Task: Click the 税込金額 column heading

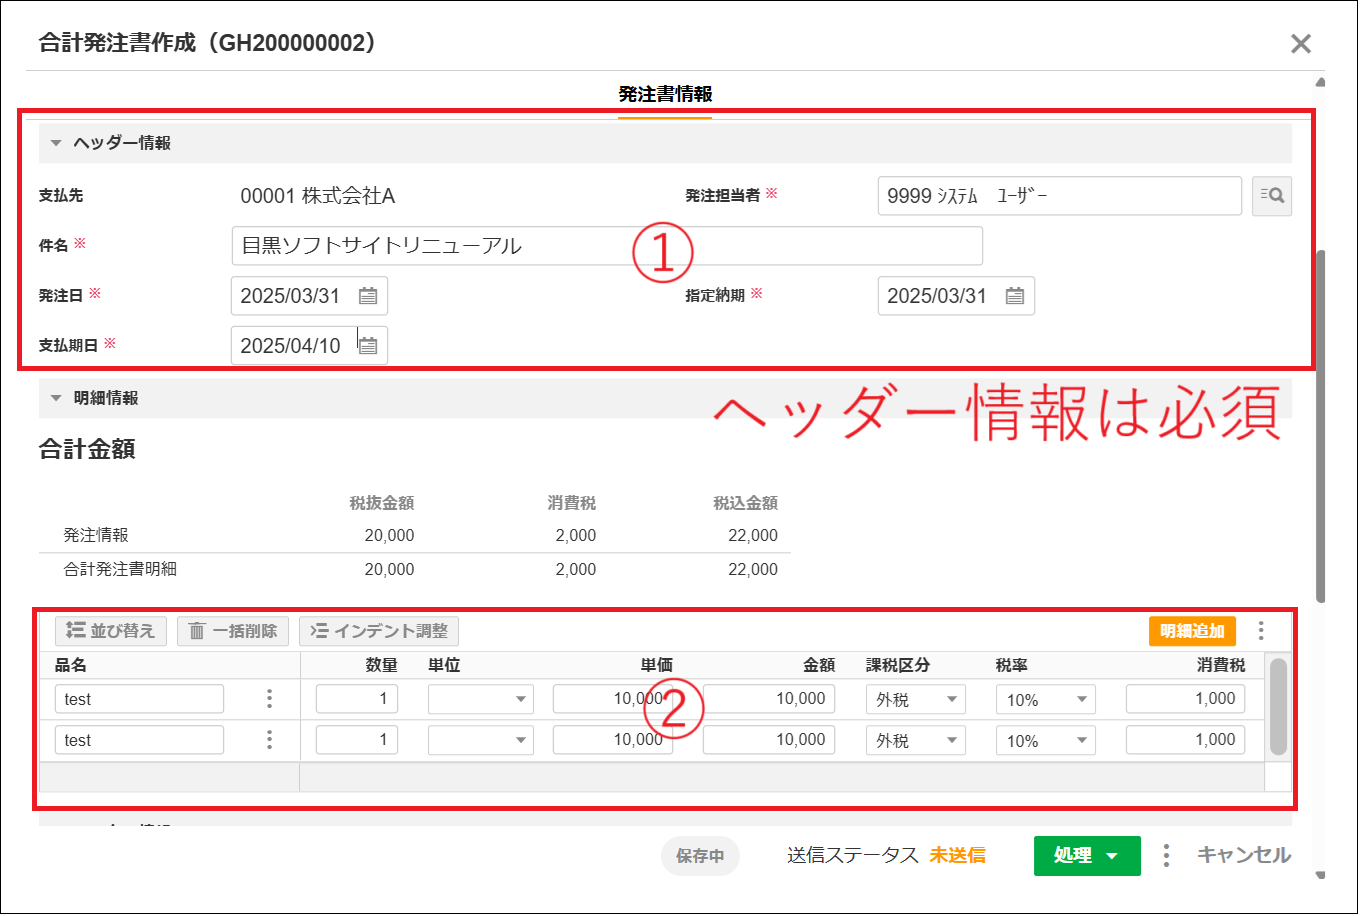Action: pos(745,503)
